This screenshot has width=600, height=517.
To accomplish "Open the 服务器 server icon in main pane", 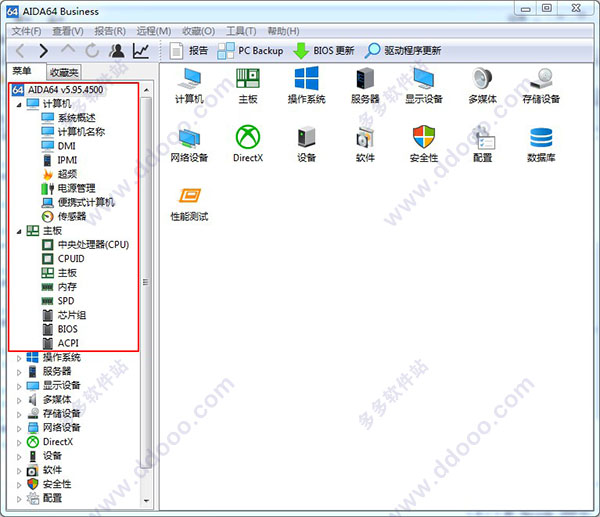I will click(365, 85).
